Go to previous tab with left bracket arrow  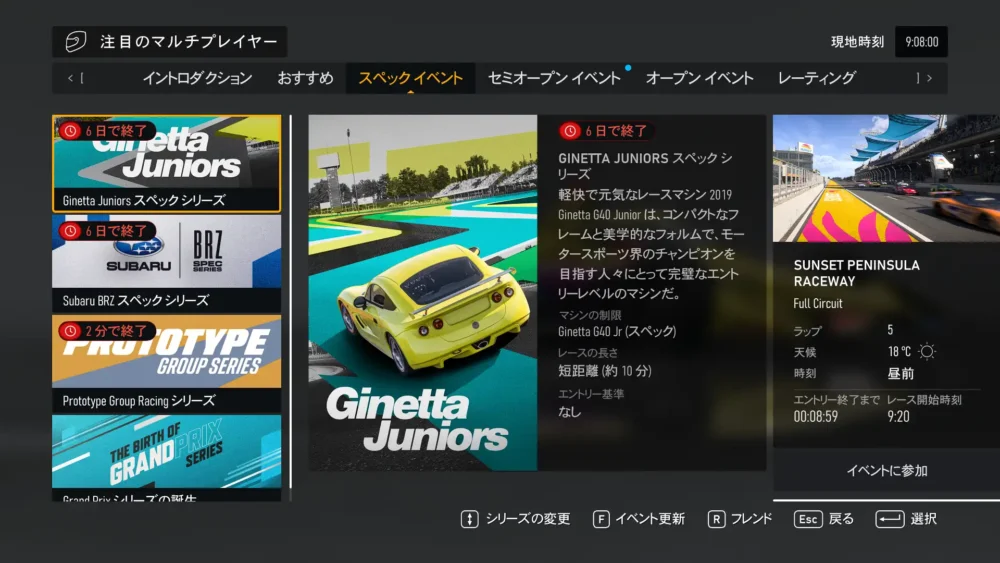point(75,78)
